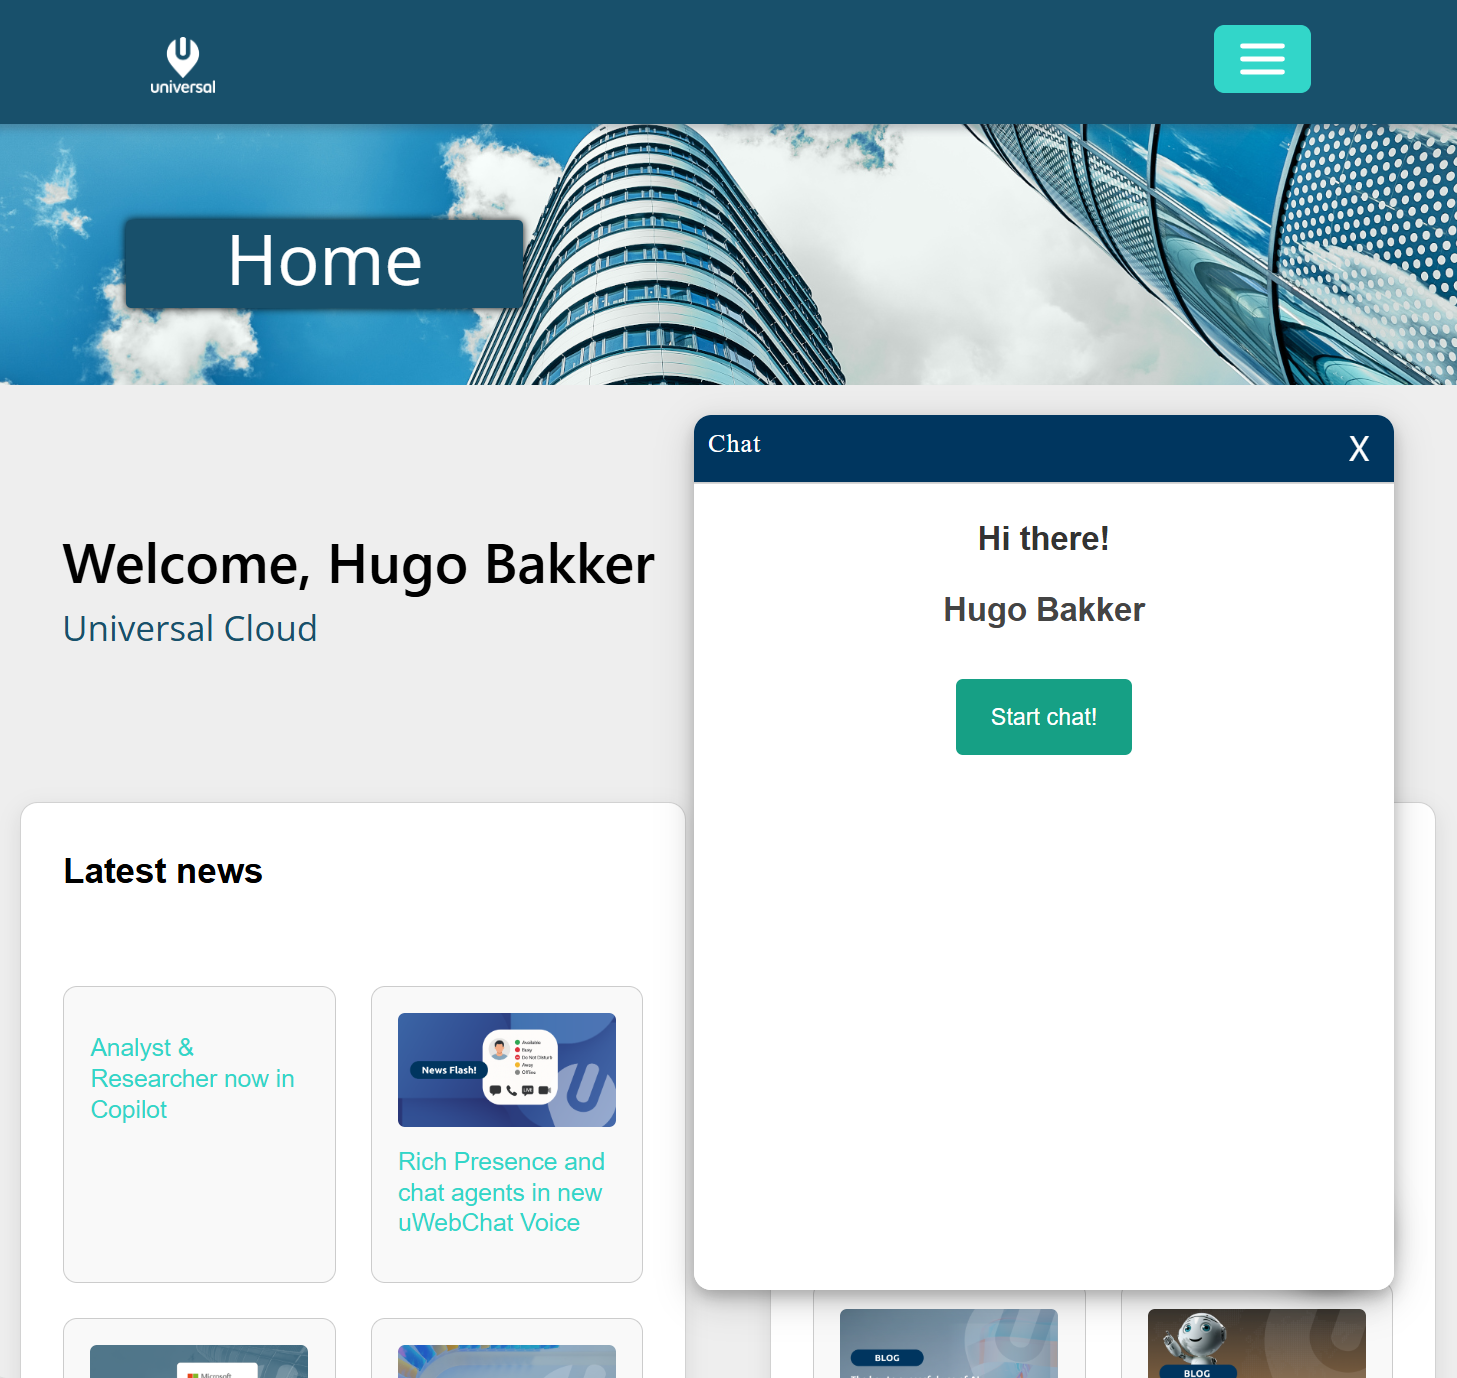
Task: Open the colorful news thumbnail beside Microsoft card
Action: pos(506,1362)
